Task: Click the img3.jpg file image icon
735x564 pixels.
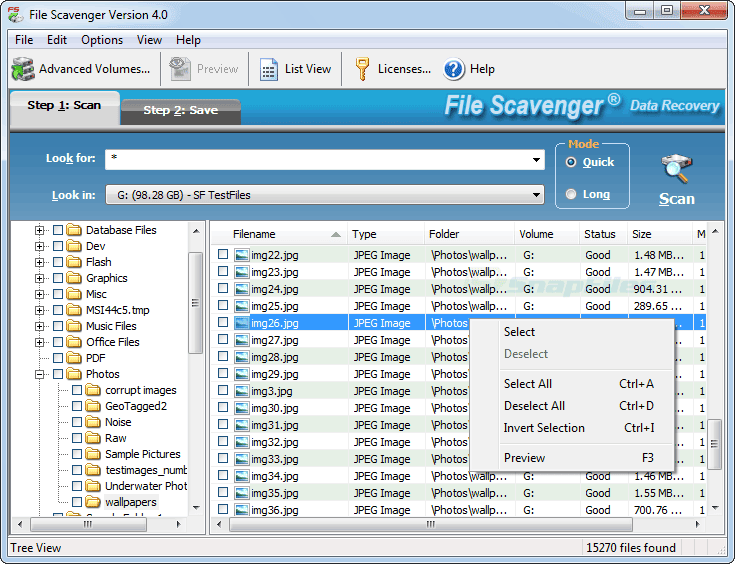Action: (242, 391)
